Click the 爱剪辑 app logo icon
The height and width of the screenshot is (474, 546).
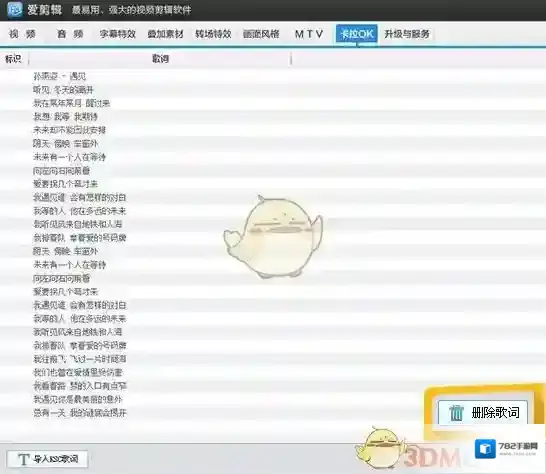15,9
